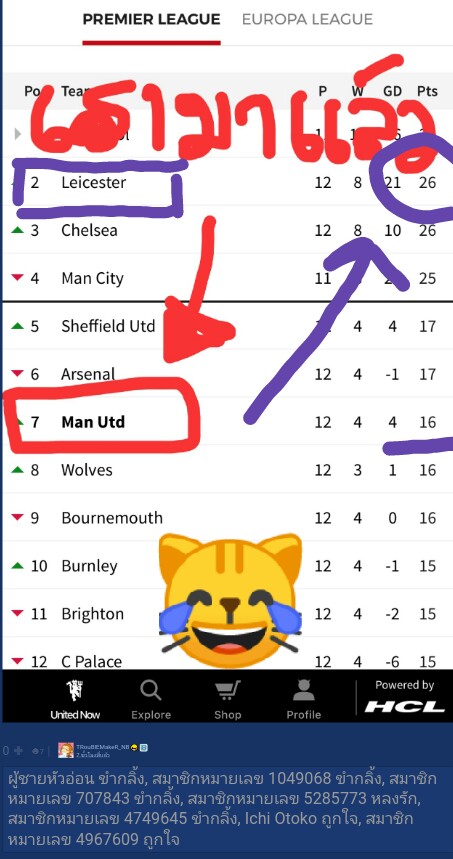Click the plus vote icon under the post
The image size is (453, 859).
pos(19,751)
